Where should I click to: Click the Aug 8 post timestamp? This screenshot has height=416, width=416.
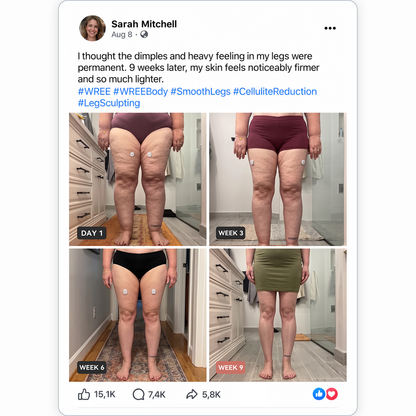(x=122, y=34)
